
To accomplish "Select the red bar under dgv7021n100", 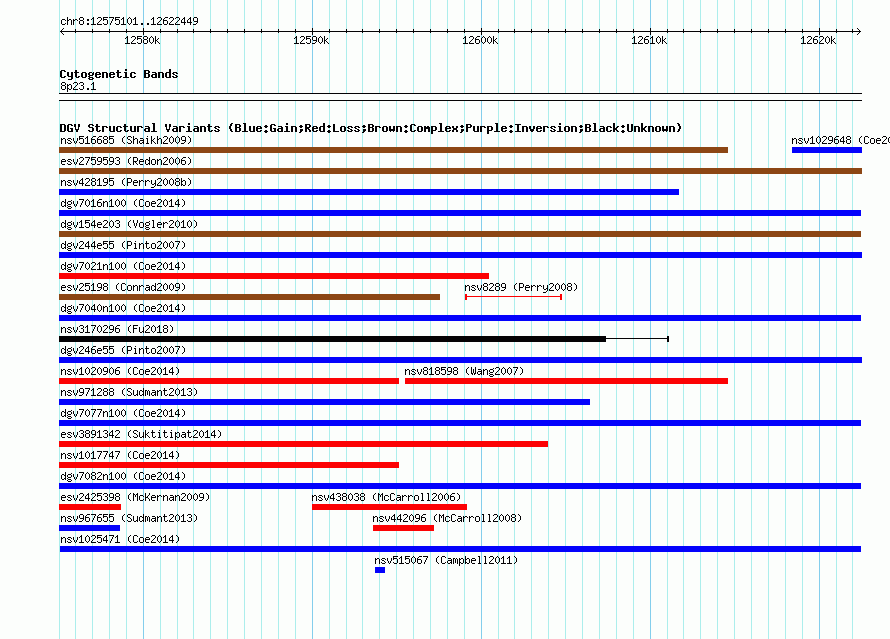I will tap(274, 276).
